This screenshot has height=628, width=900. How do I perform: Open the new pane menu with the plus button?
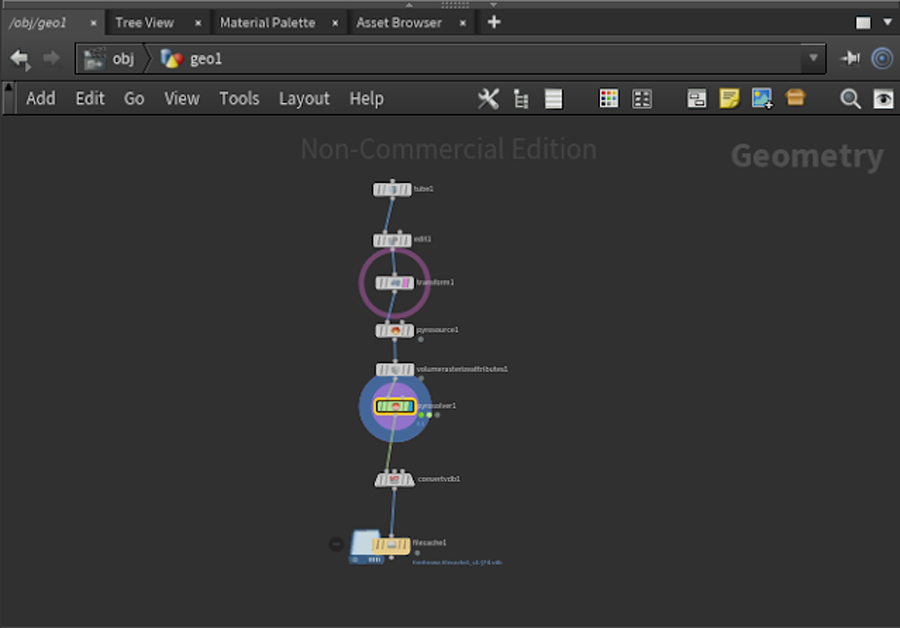493,21
